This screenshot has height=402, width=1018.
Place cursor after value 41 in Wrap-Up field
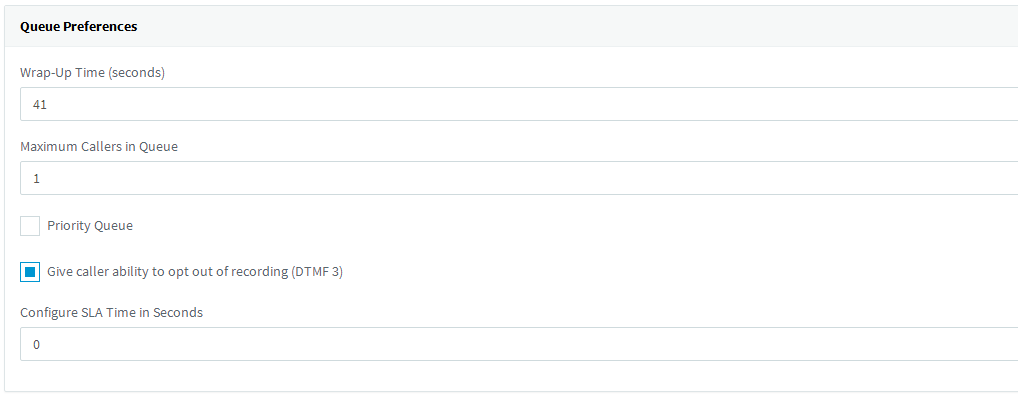tap(49, 104)
